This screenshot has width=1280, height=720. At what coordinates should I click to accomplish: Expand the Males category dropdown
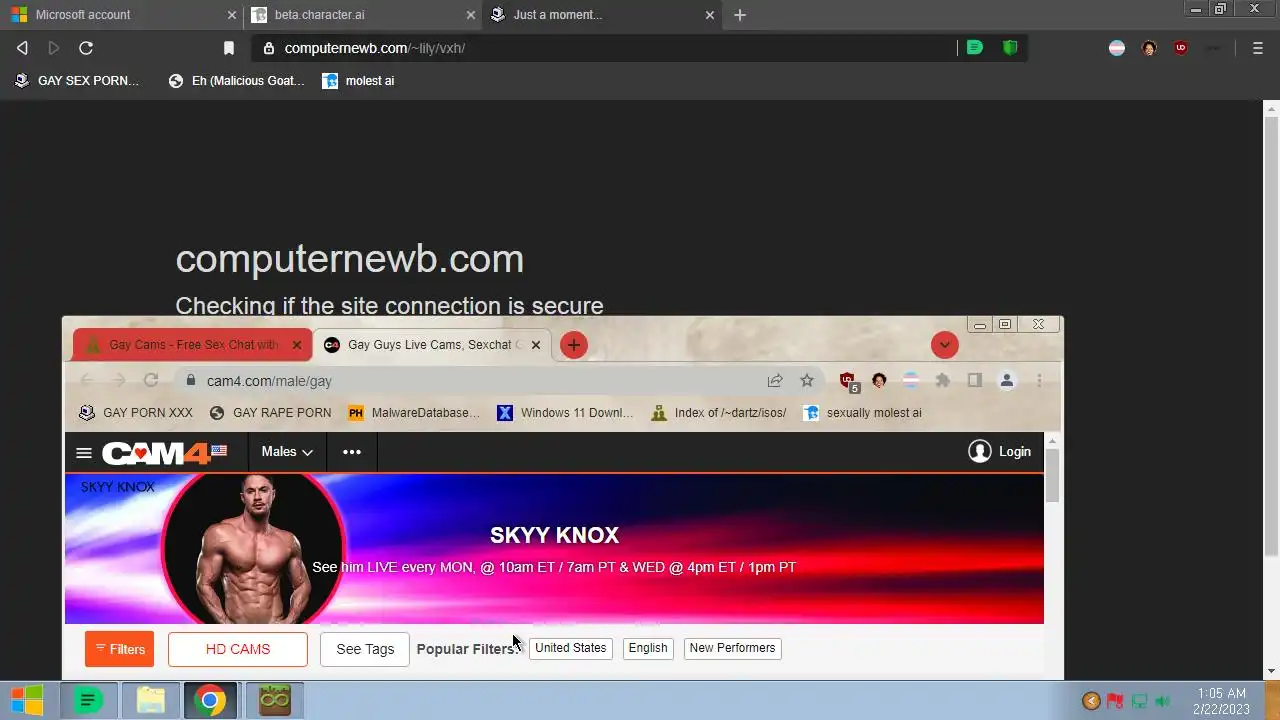point(287,452)
